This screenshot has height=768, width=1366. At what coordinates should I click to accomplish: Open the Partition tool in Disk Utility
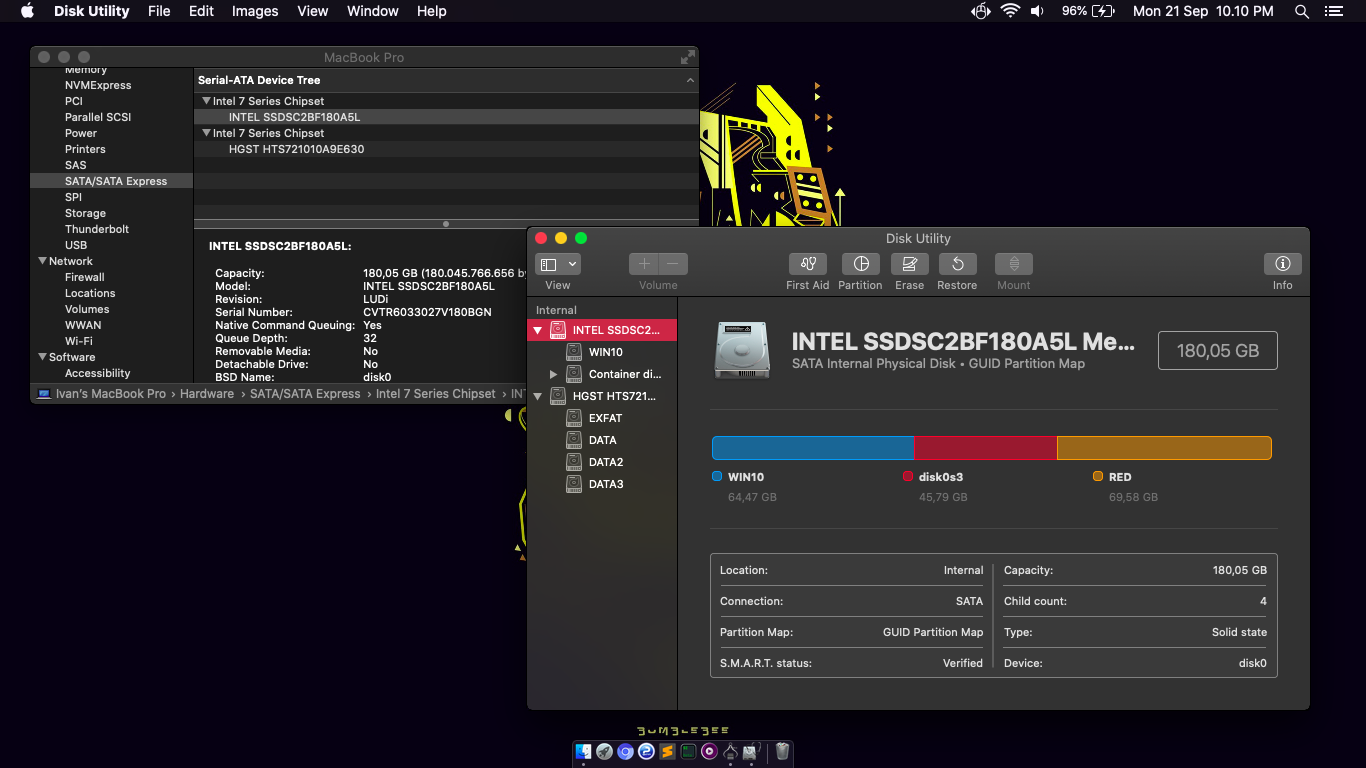coord(860,264)
